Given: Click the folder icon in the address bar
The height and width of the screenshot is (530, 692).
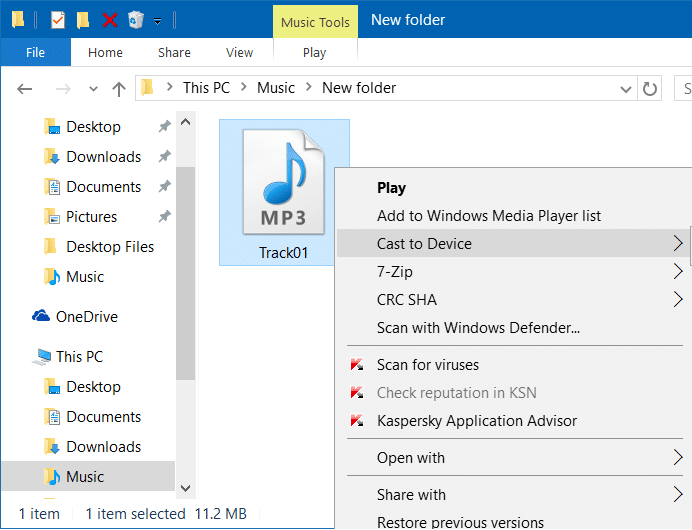Looking at the screenshot, I should pos(147,88).
